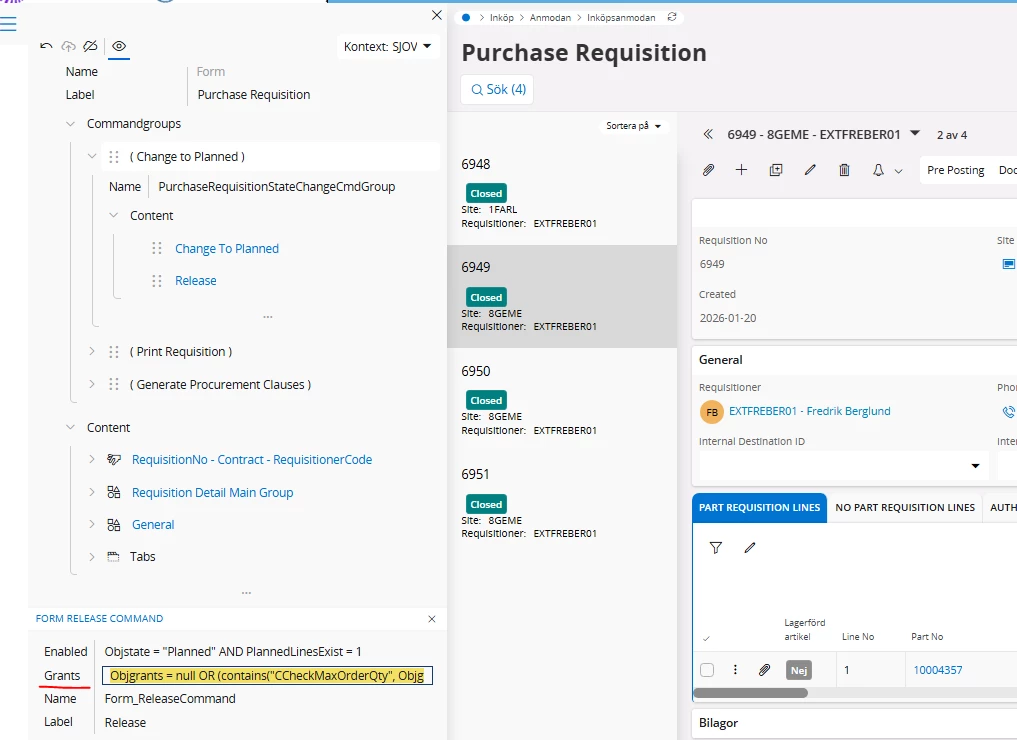This screenshot has height=740, width=1017.
Task: Open the filter funnel for requisition lines
Action: (716, 548)
